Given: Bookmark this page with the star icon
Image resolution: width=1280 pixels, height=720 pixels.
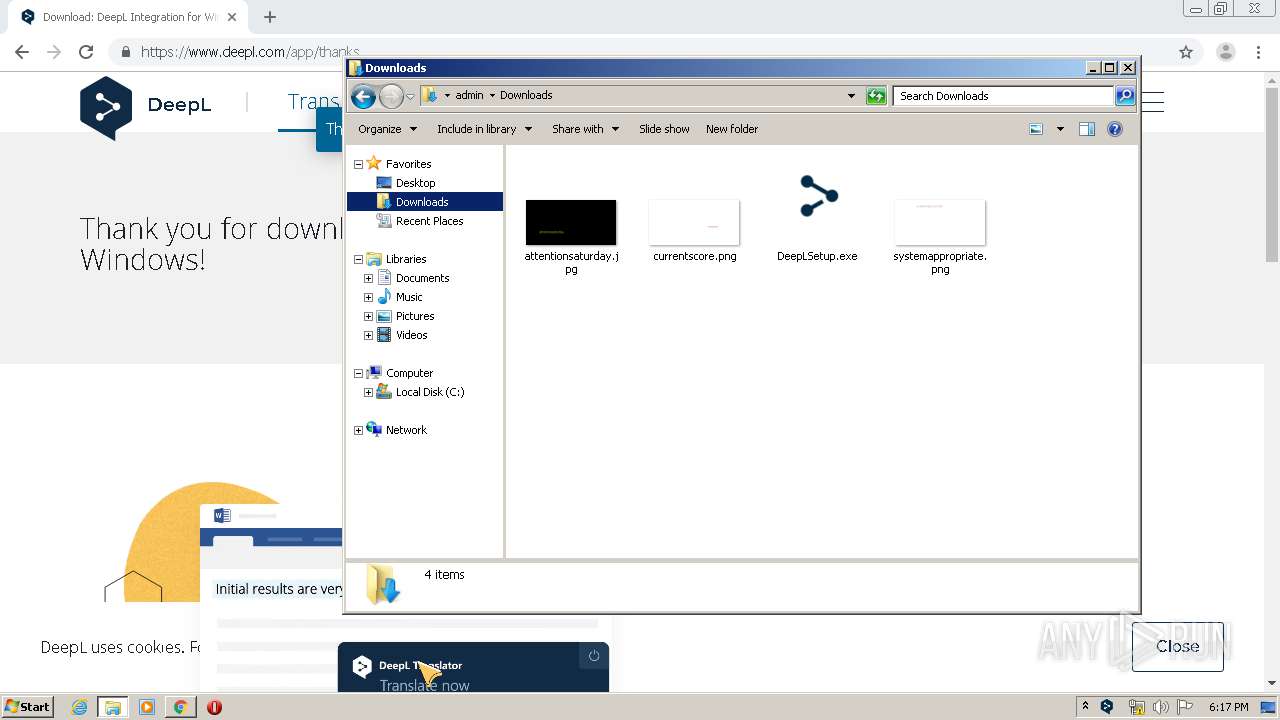Looking at the screenshot, I should tap(1186, 52).
